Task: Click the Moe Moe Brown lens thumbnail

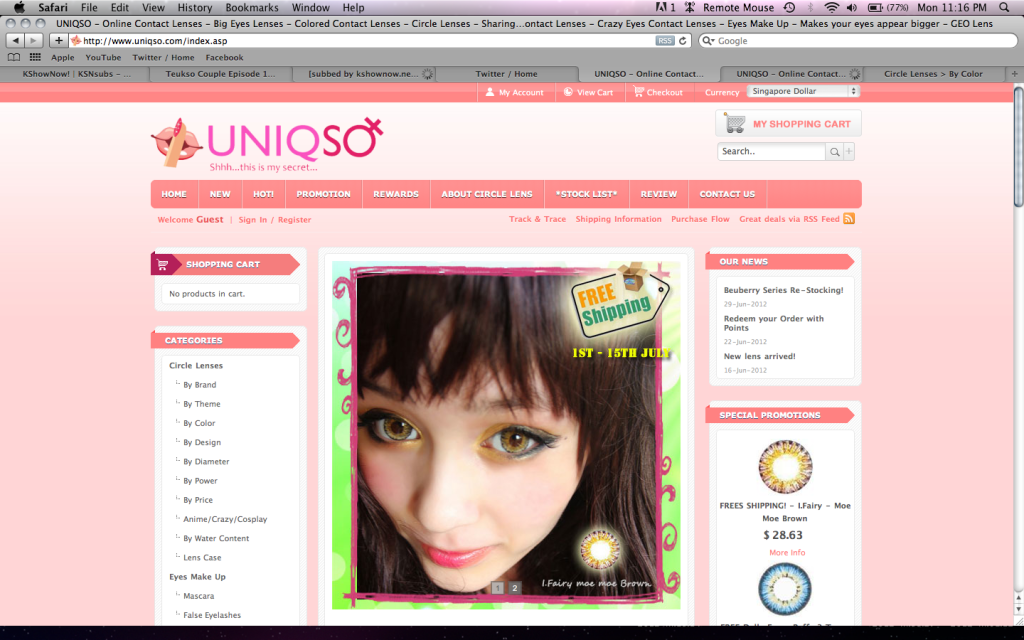Action: click(x=785, y=466)
